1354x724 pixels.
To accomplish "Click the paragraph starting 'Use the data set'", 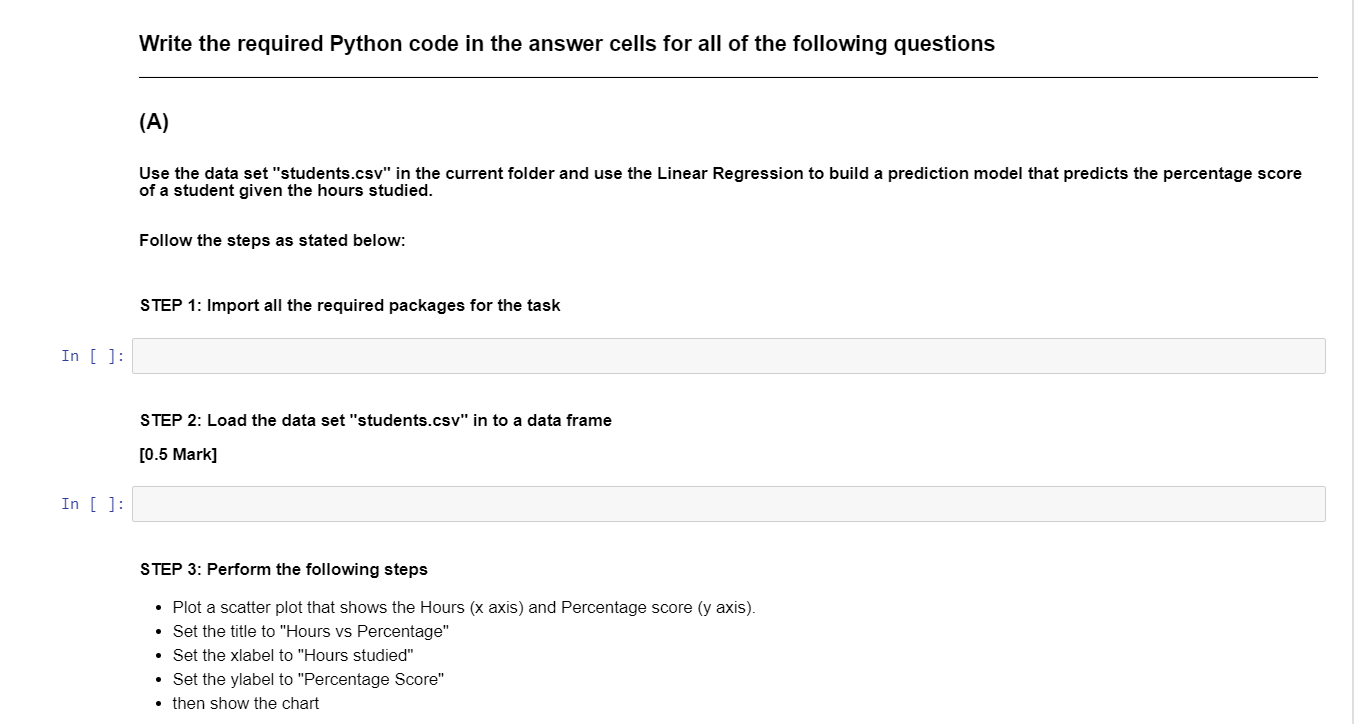I will coord(720,182).
